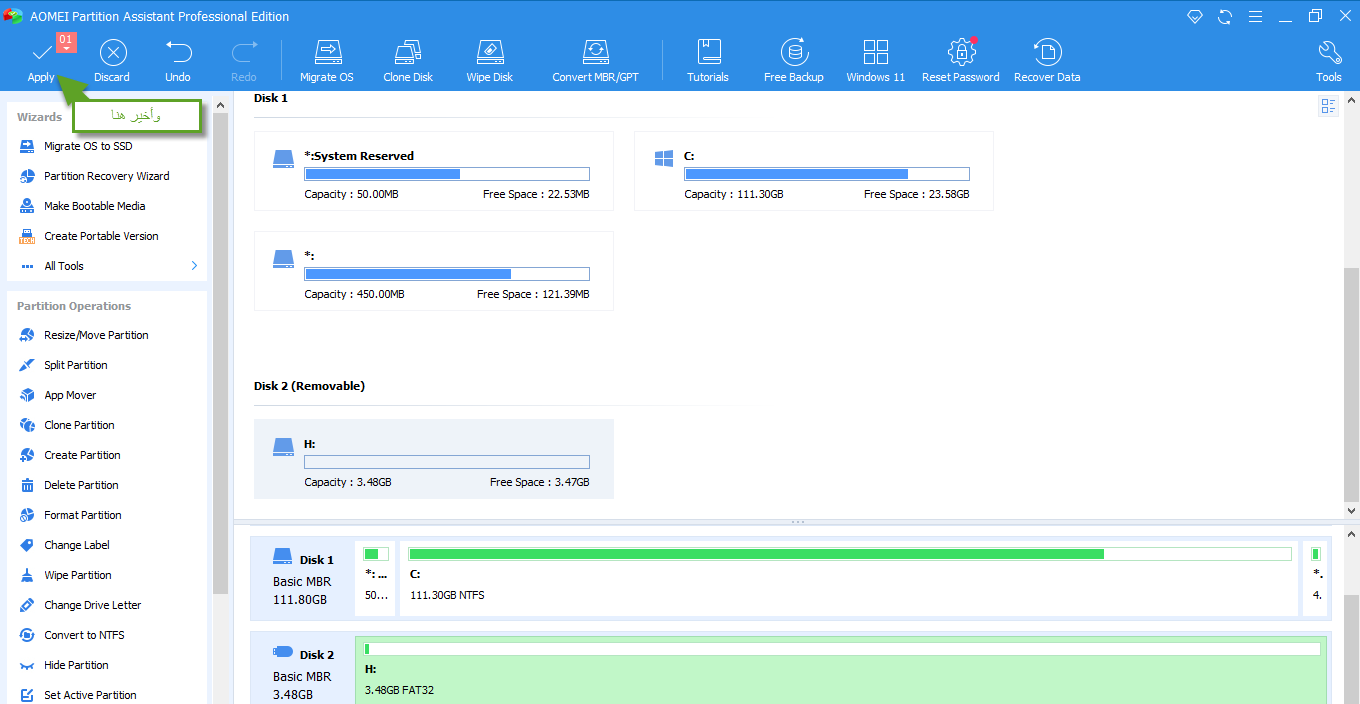Select the C: partition card
The image size is (1360, 704).
[814, 171]
